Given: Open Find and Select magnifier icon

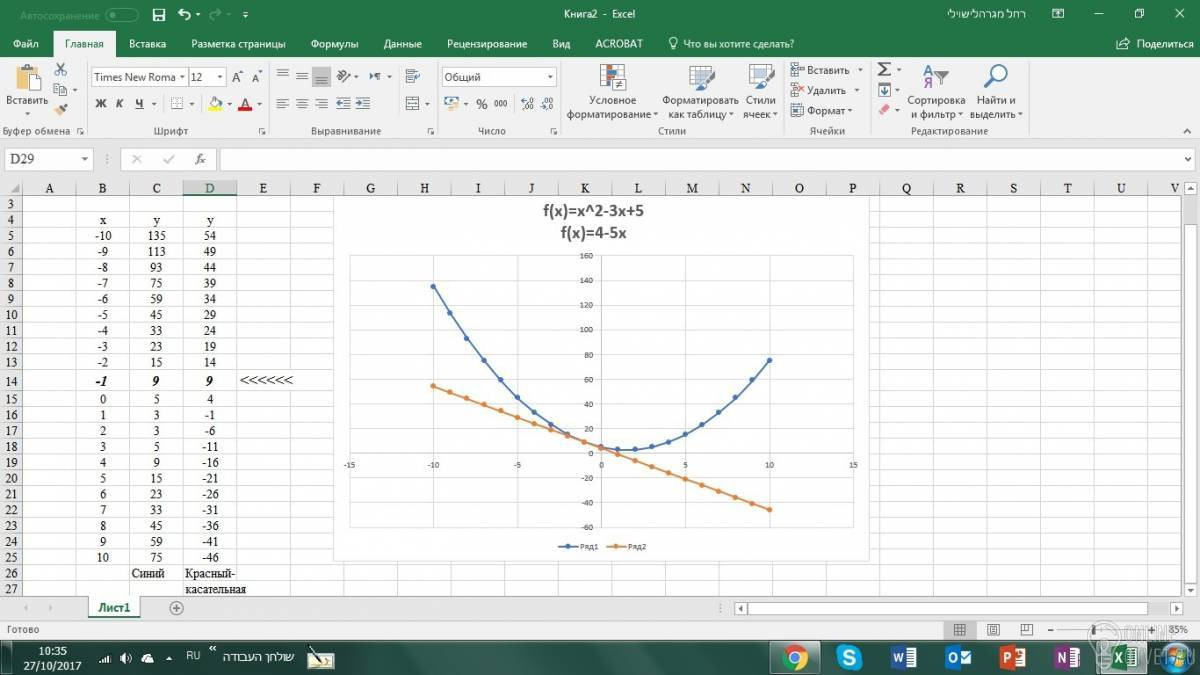Looking at the screenshot, I should pos(996,76).
